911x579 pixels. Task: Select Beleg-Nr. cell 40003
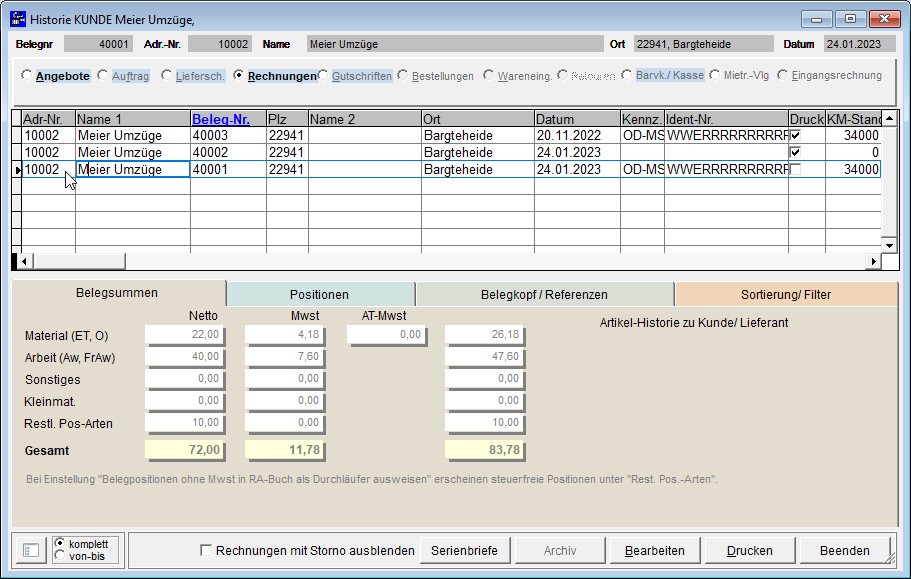point(228,135)
